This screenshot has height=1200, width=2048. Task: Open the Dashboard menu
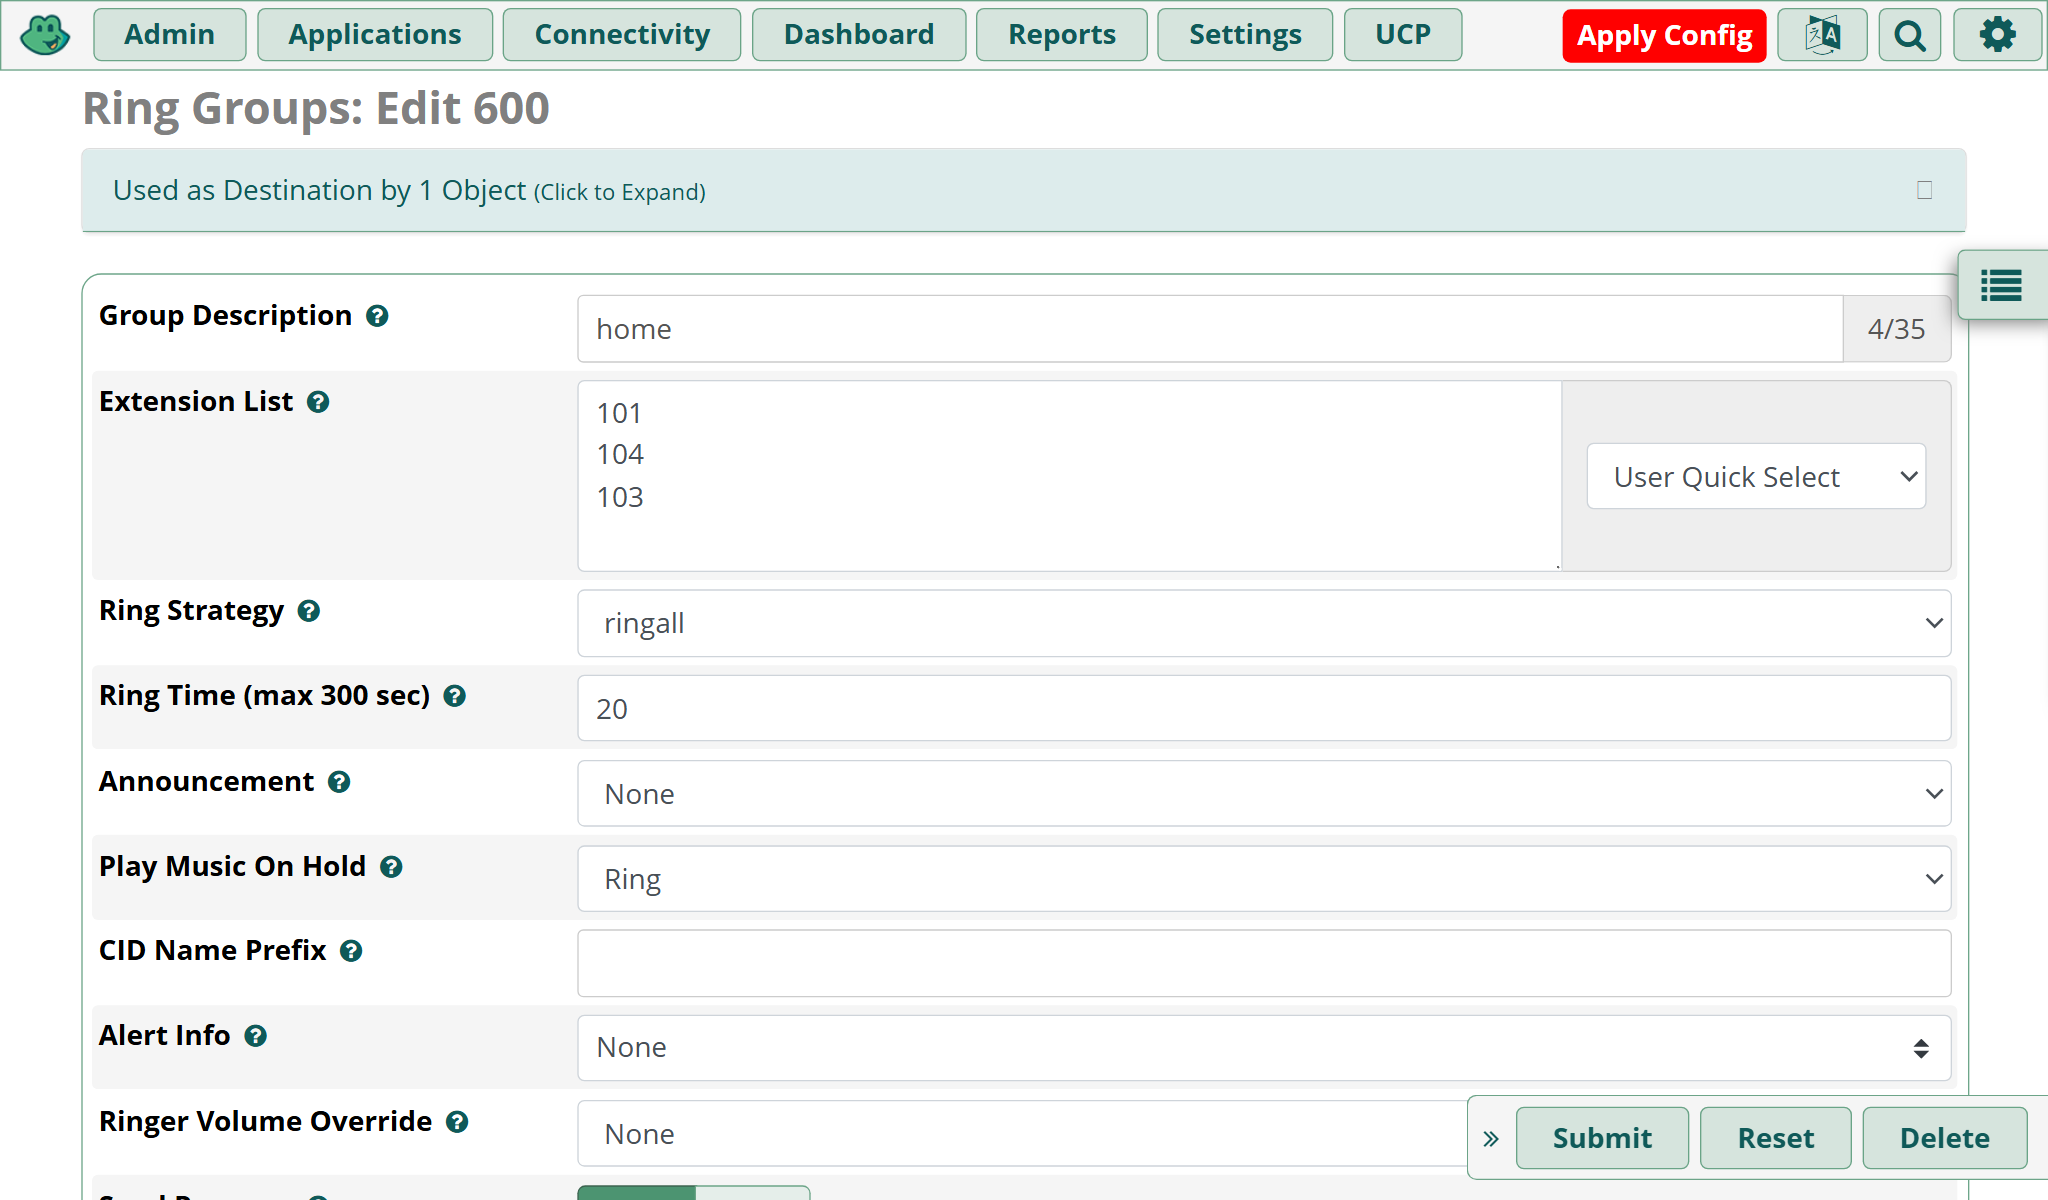click(x=859, y=35)
